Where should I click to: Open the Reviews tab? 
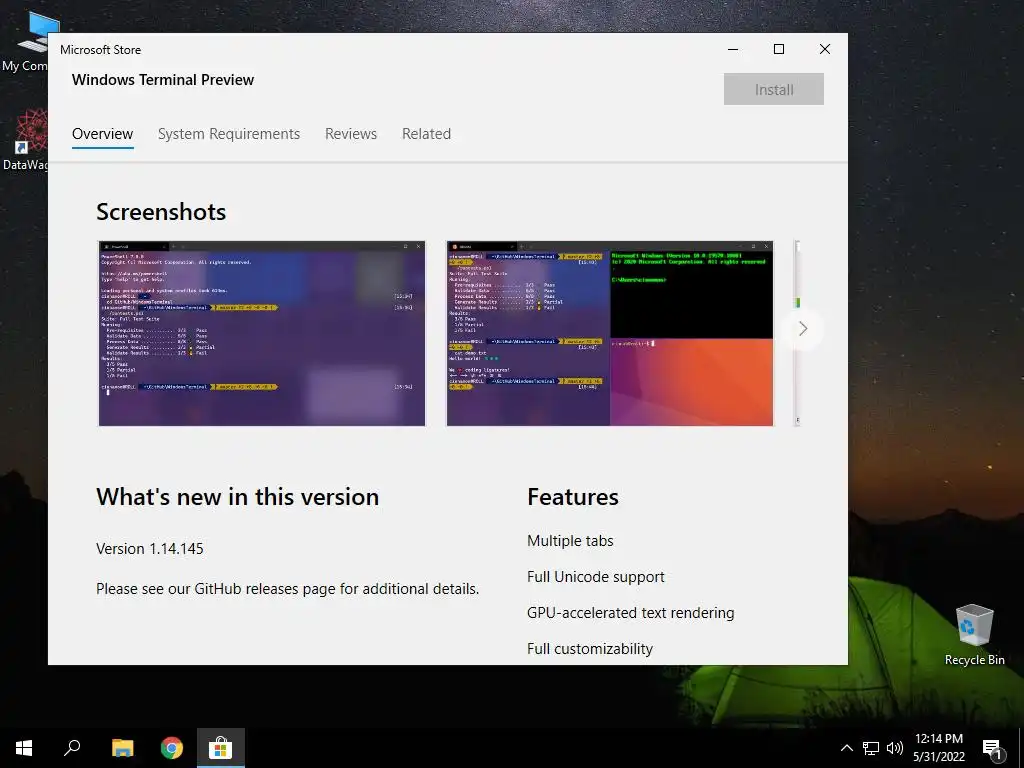click(x=351, y=134)
